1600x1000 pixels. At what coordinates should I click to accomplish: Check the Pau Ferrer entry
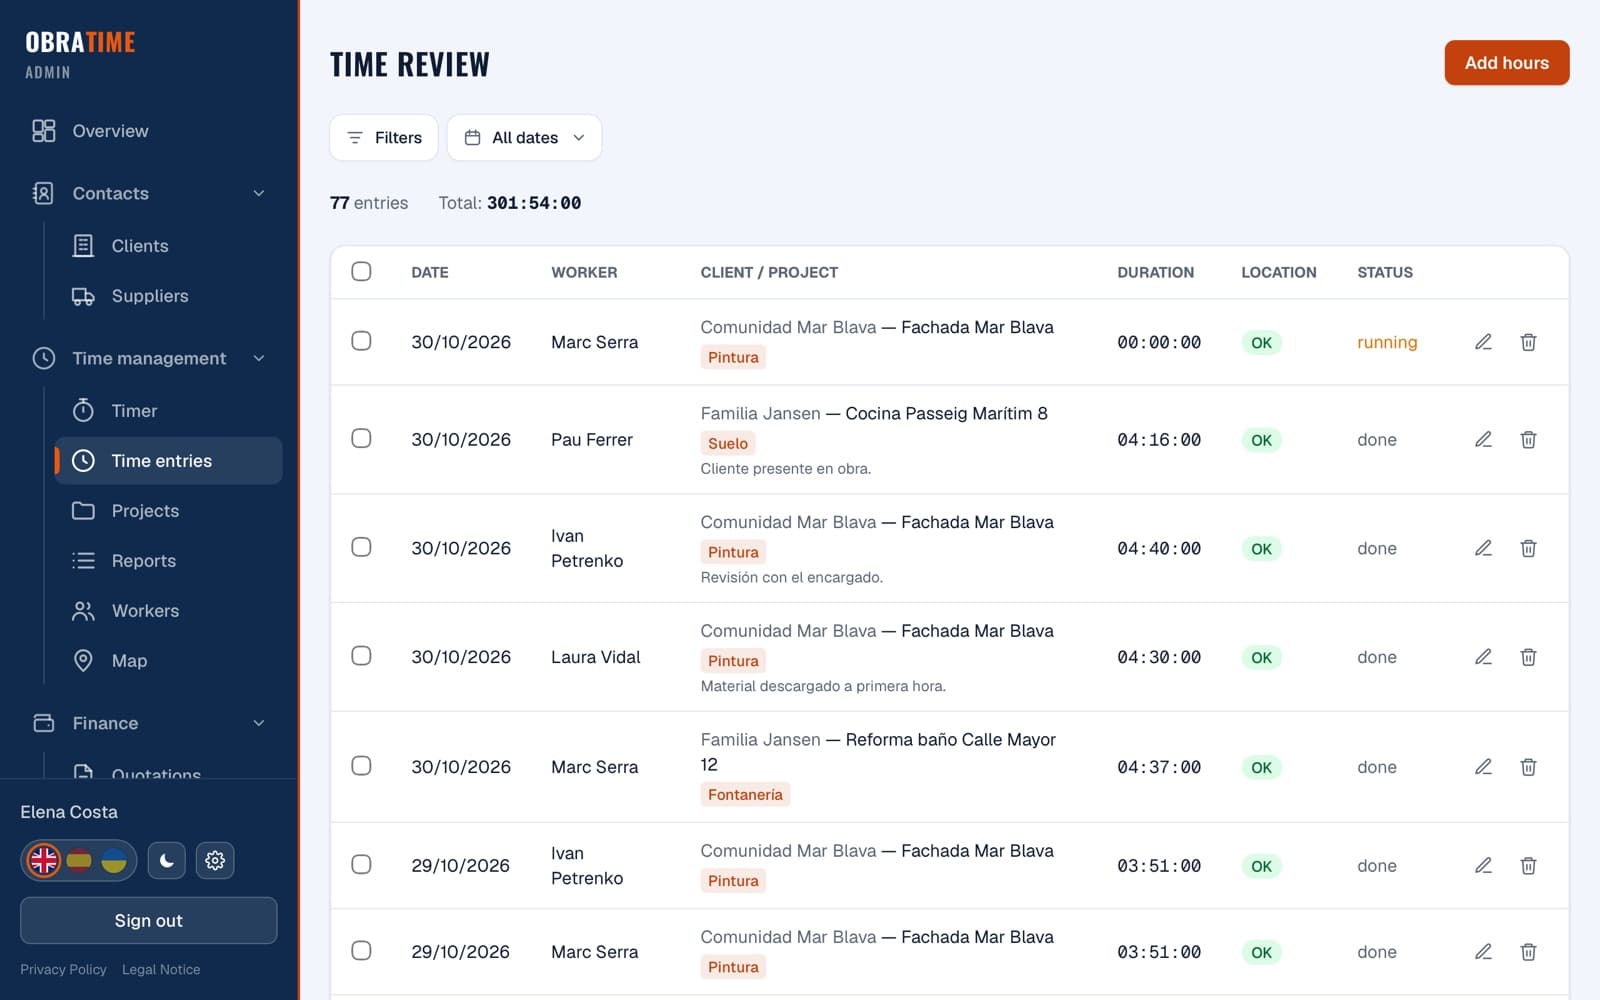[361, 438]
